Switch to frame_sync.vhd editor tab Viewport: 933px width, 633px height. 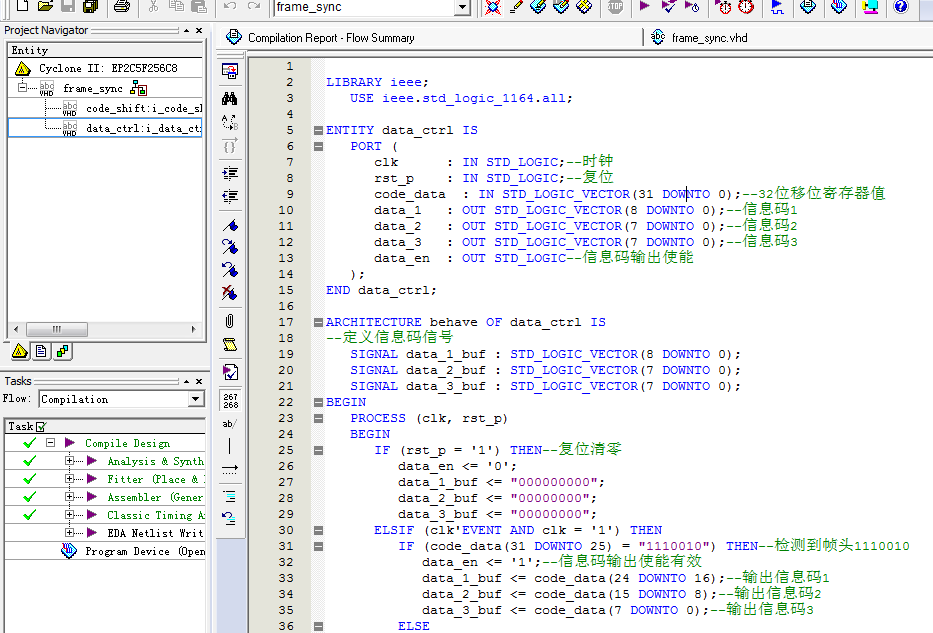click(708, 38)
